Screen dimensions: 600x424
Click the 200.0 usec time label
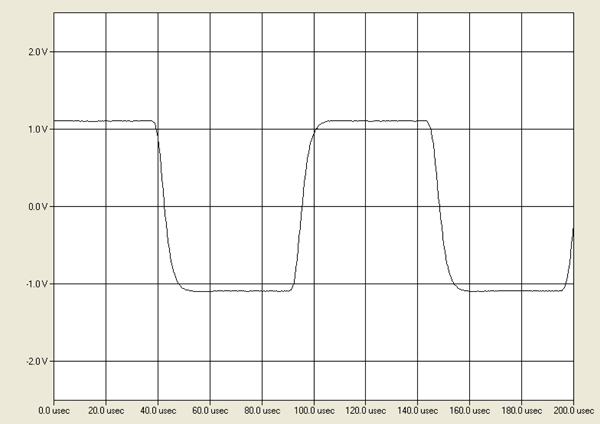(574, 411)
